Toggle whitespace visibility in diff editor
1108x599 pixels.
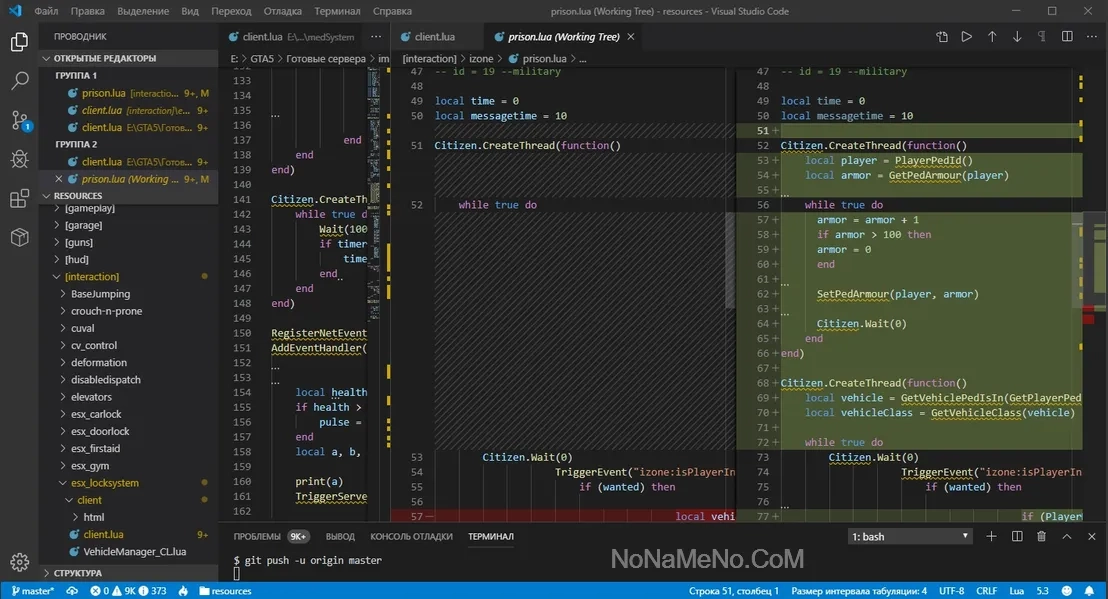pyautogui.click(x=1042, y=37)
